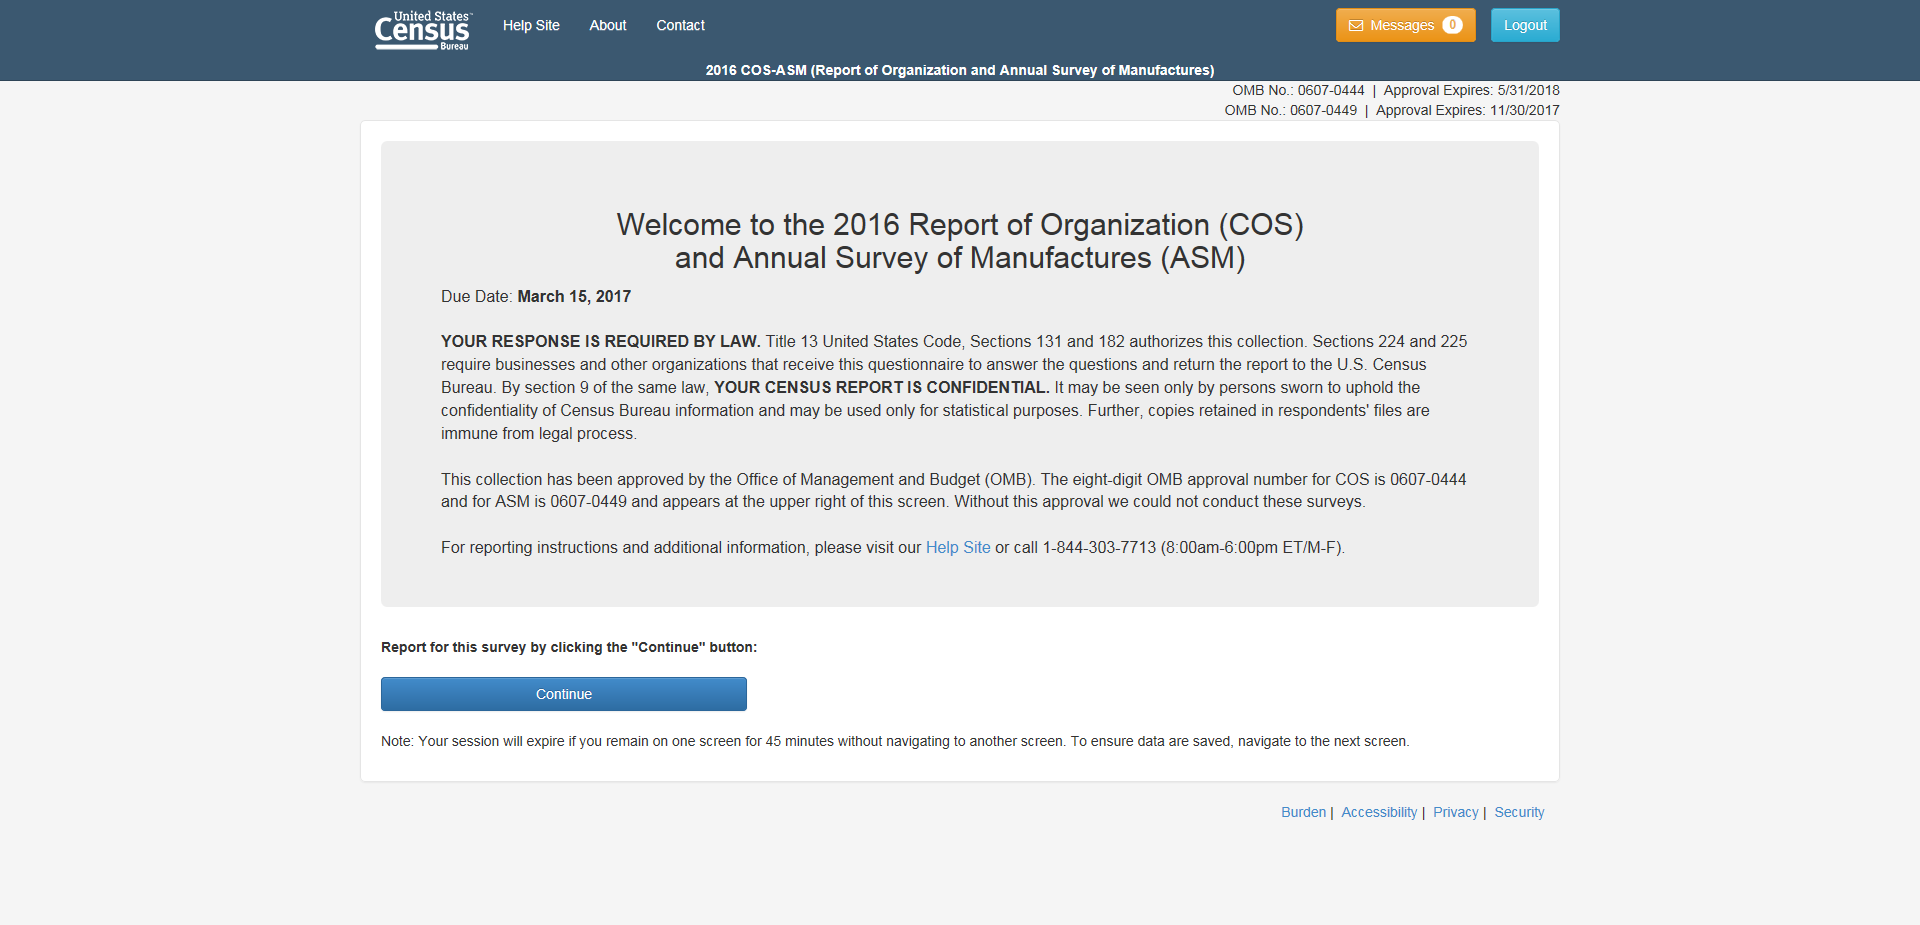Open the Accessibility footer link

coord(1378,812)
